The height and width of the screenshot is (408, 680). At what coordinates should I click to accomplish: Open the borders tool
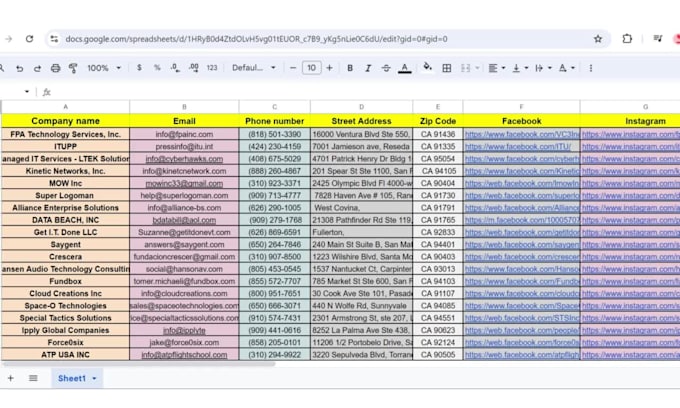pos(447,68)
